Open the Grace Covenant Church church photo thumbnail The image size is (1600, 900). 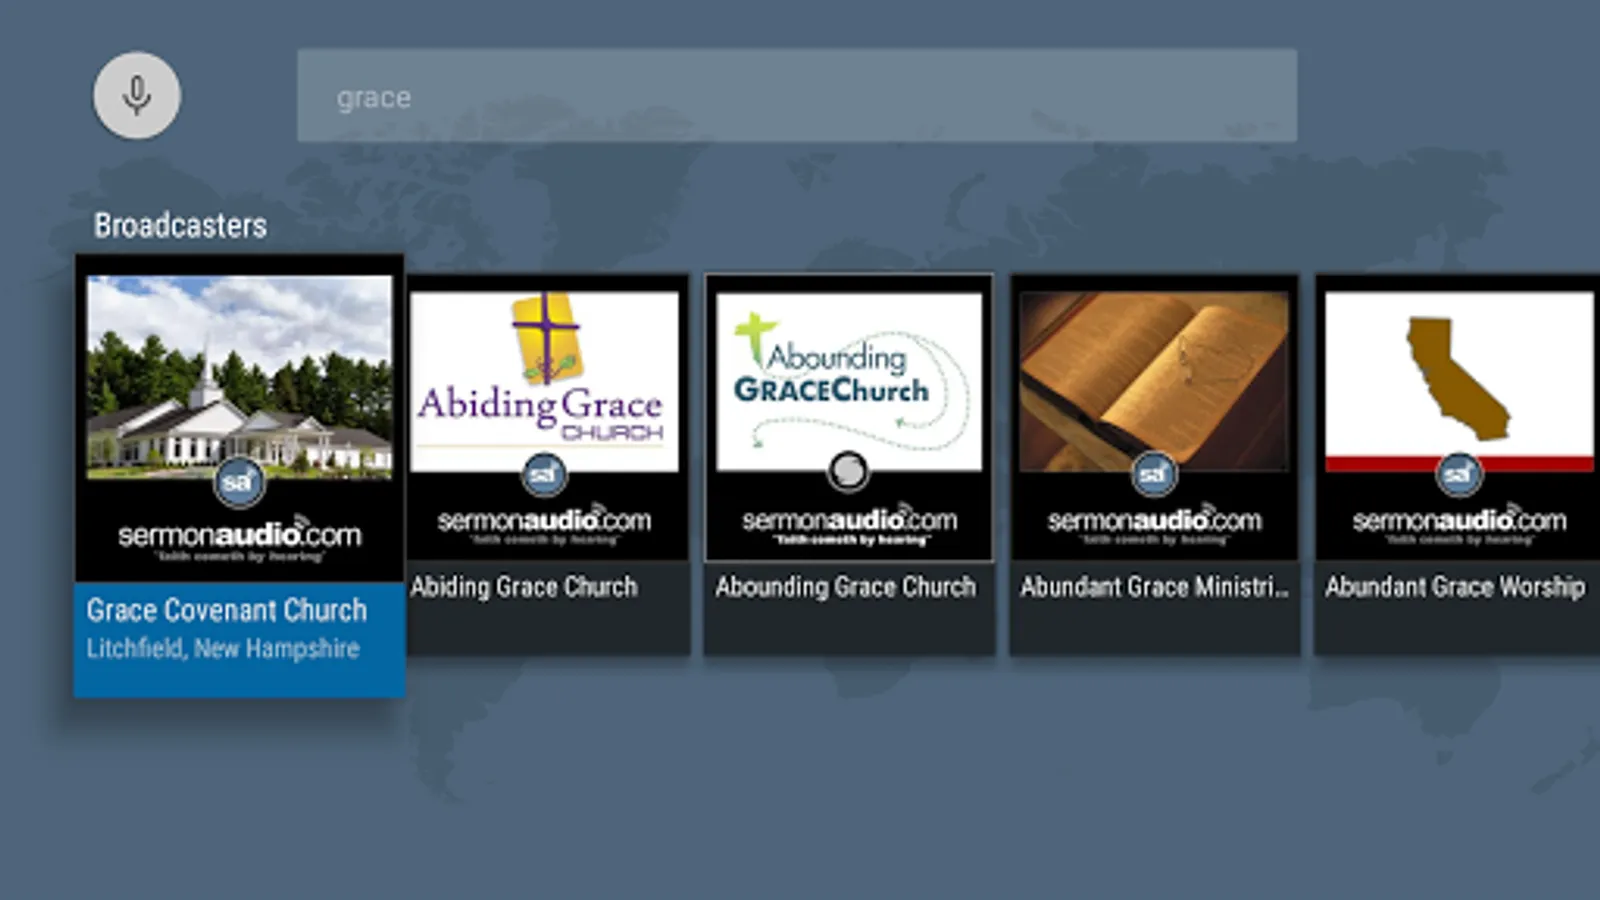click(240, 376)
